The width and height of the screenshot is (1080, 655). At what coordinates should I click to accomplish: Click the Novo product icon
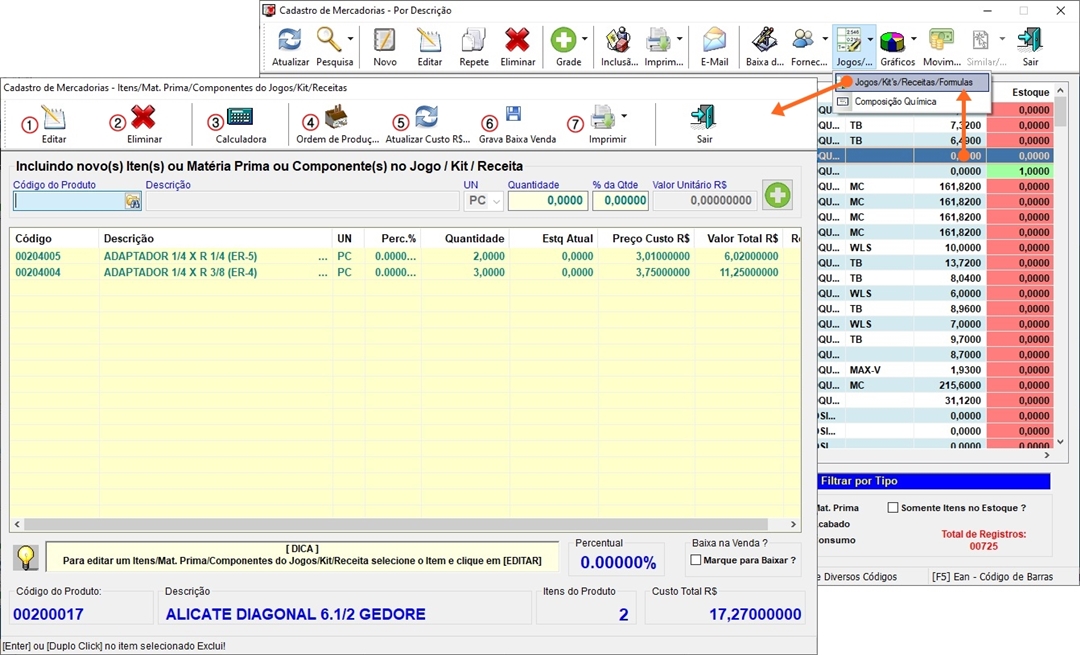click(385, 41)
